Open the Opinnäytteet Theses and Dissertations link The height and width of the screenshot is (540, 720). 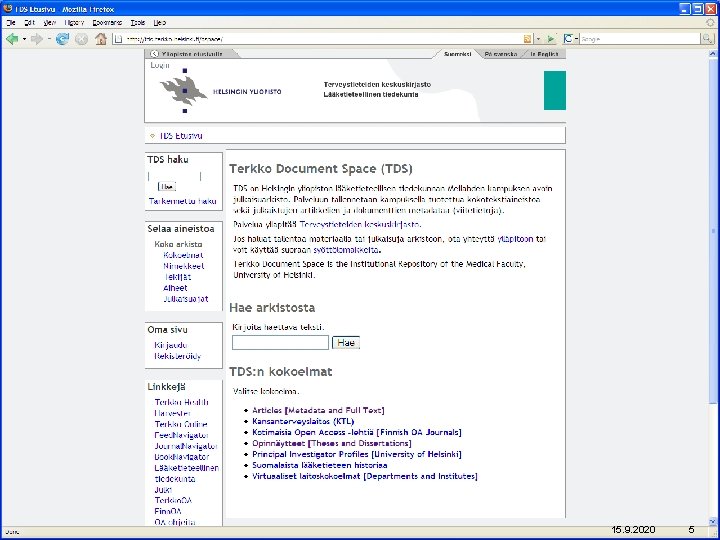point(332,443)
